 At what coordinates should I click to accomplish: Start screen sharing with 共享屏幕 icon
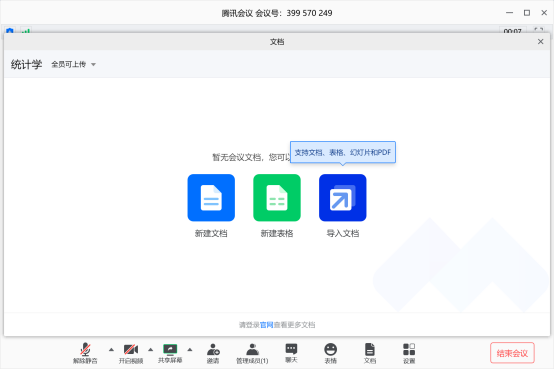coord(170,353)
